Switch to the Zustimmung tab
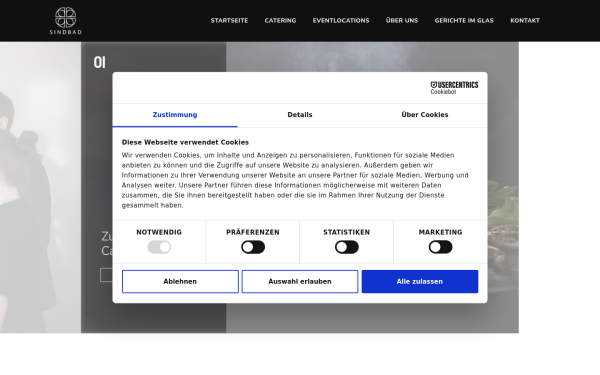This screenshot has width=600, height=375. coord(175,115)
